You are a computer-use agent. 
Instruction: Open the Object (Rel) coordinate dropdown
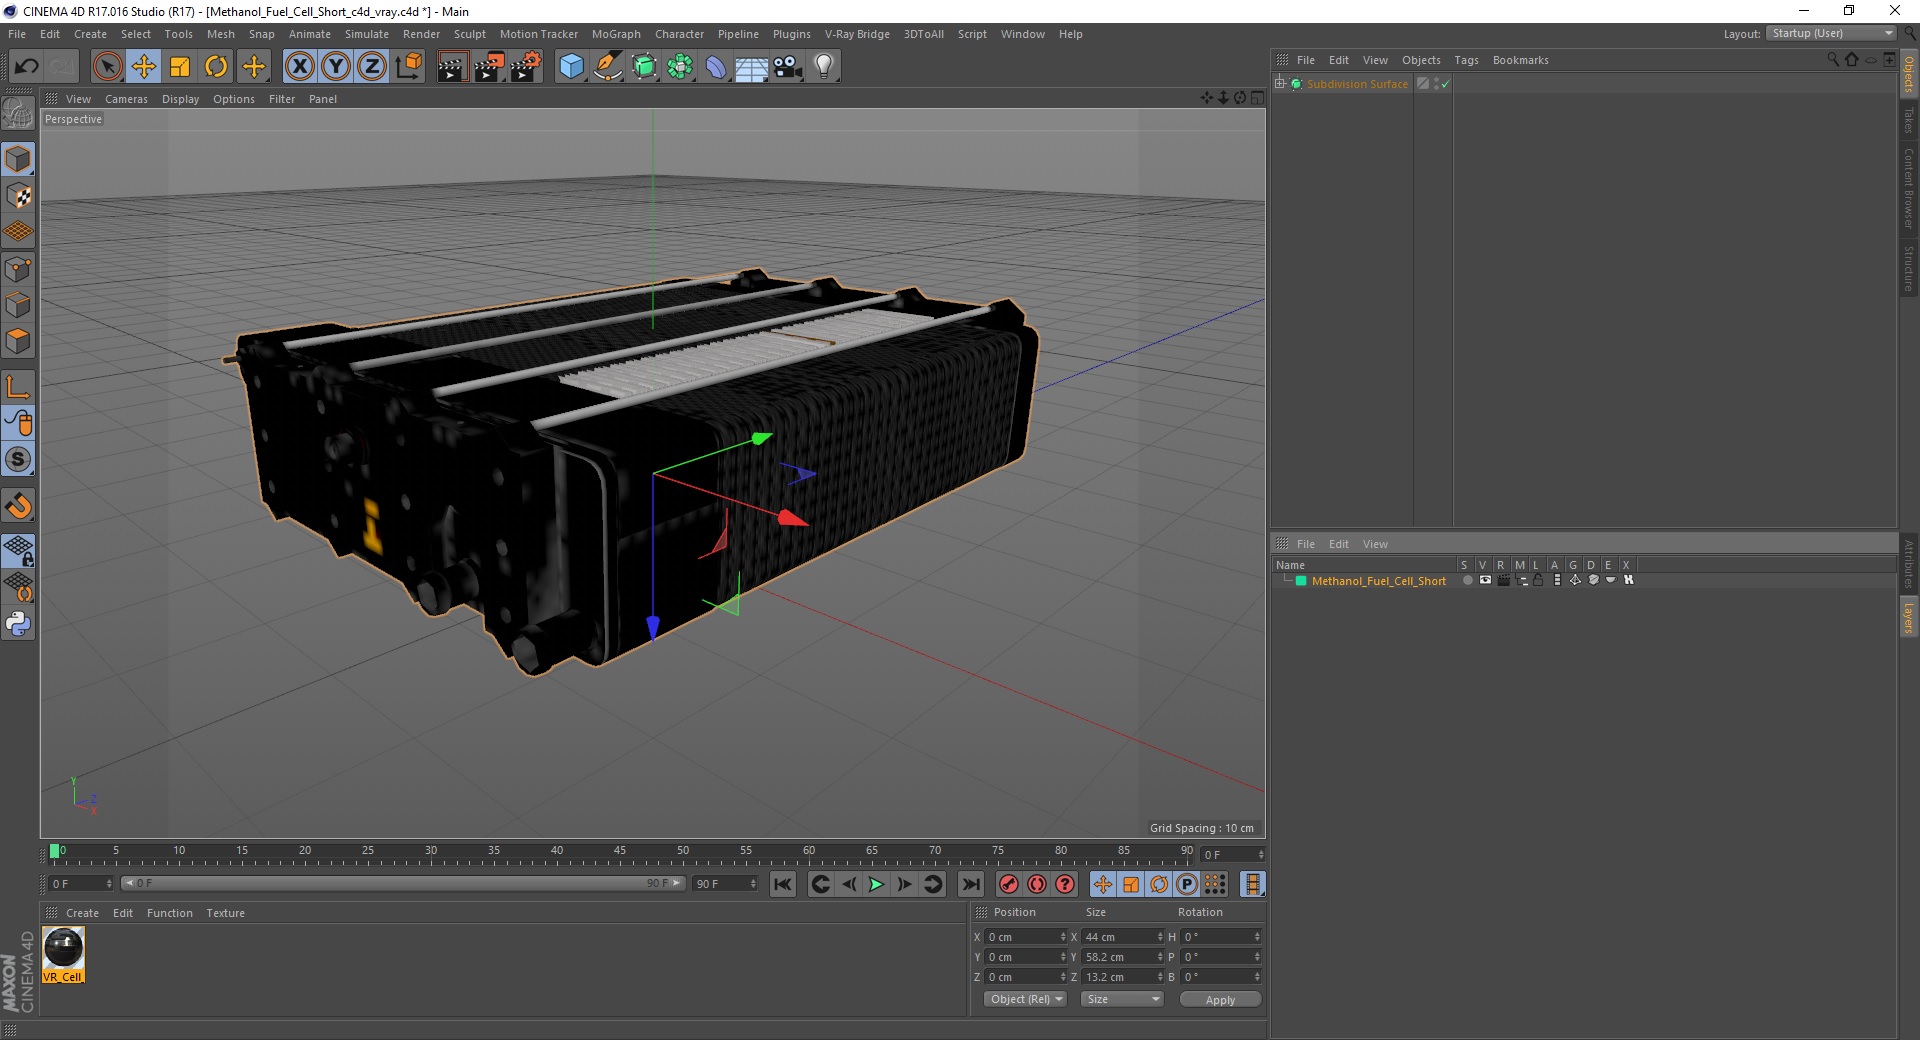tap(1026, 999)
